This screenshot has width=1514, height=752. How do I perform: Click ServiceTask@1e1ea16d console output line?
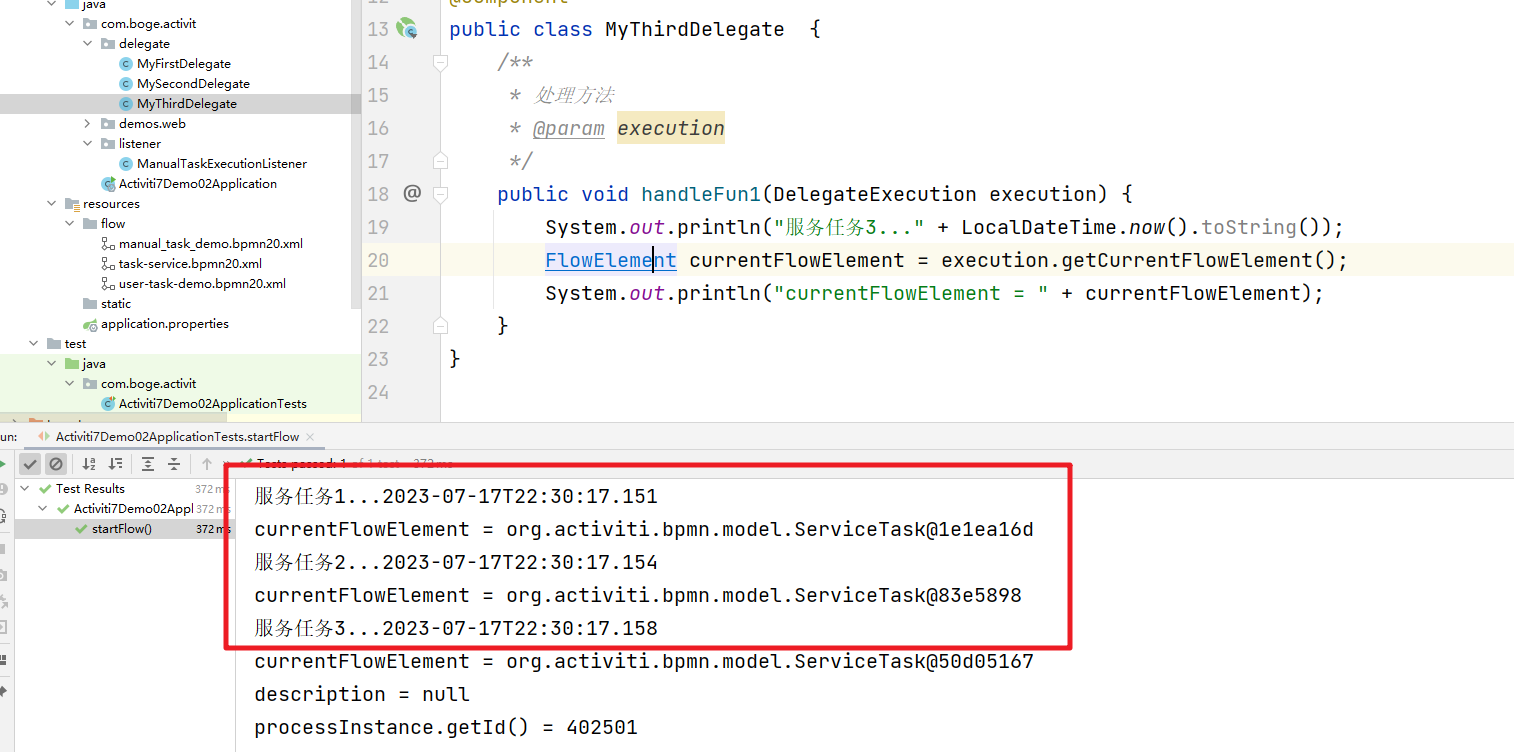pos(644,529)
